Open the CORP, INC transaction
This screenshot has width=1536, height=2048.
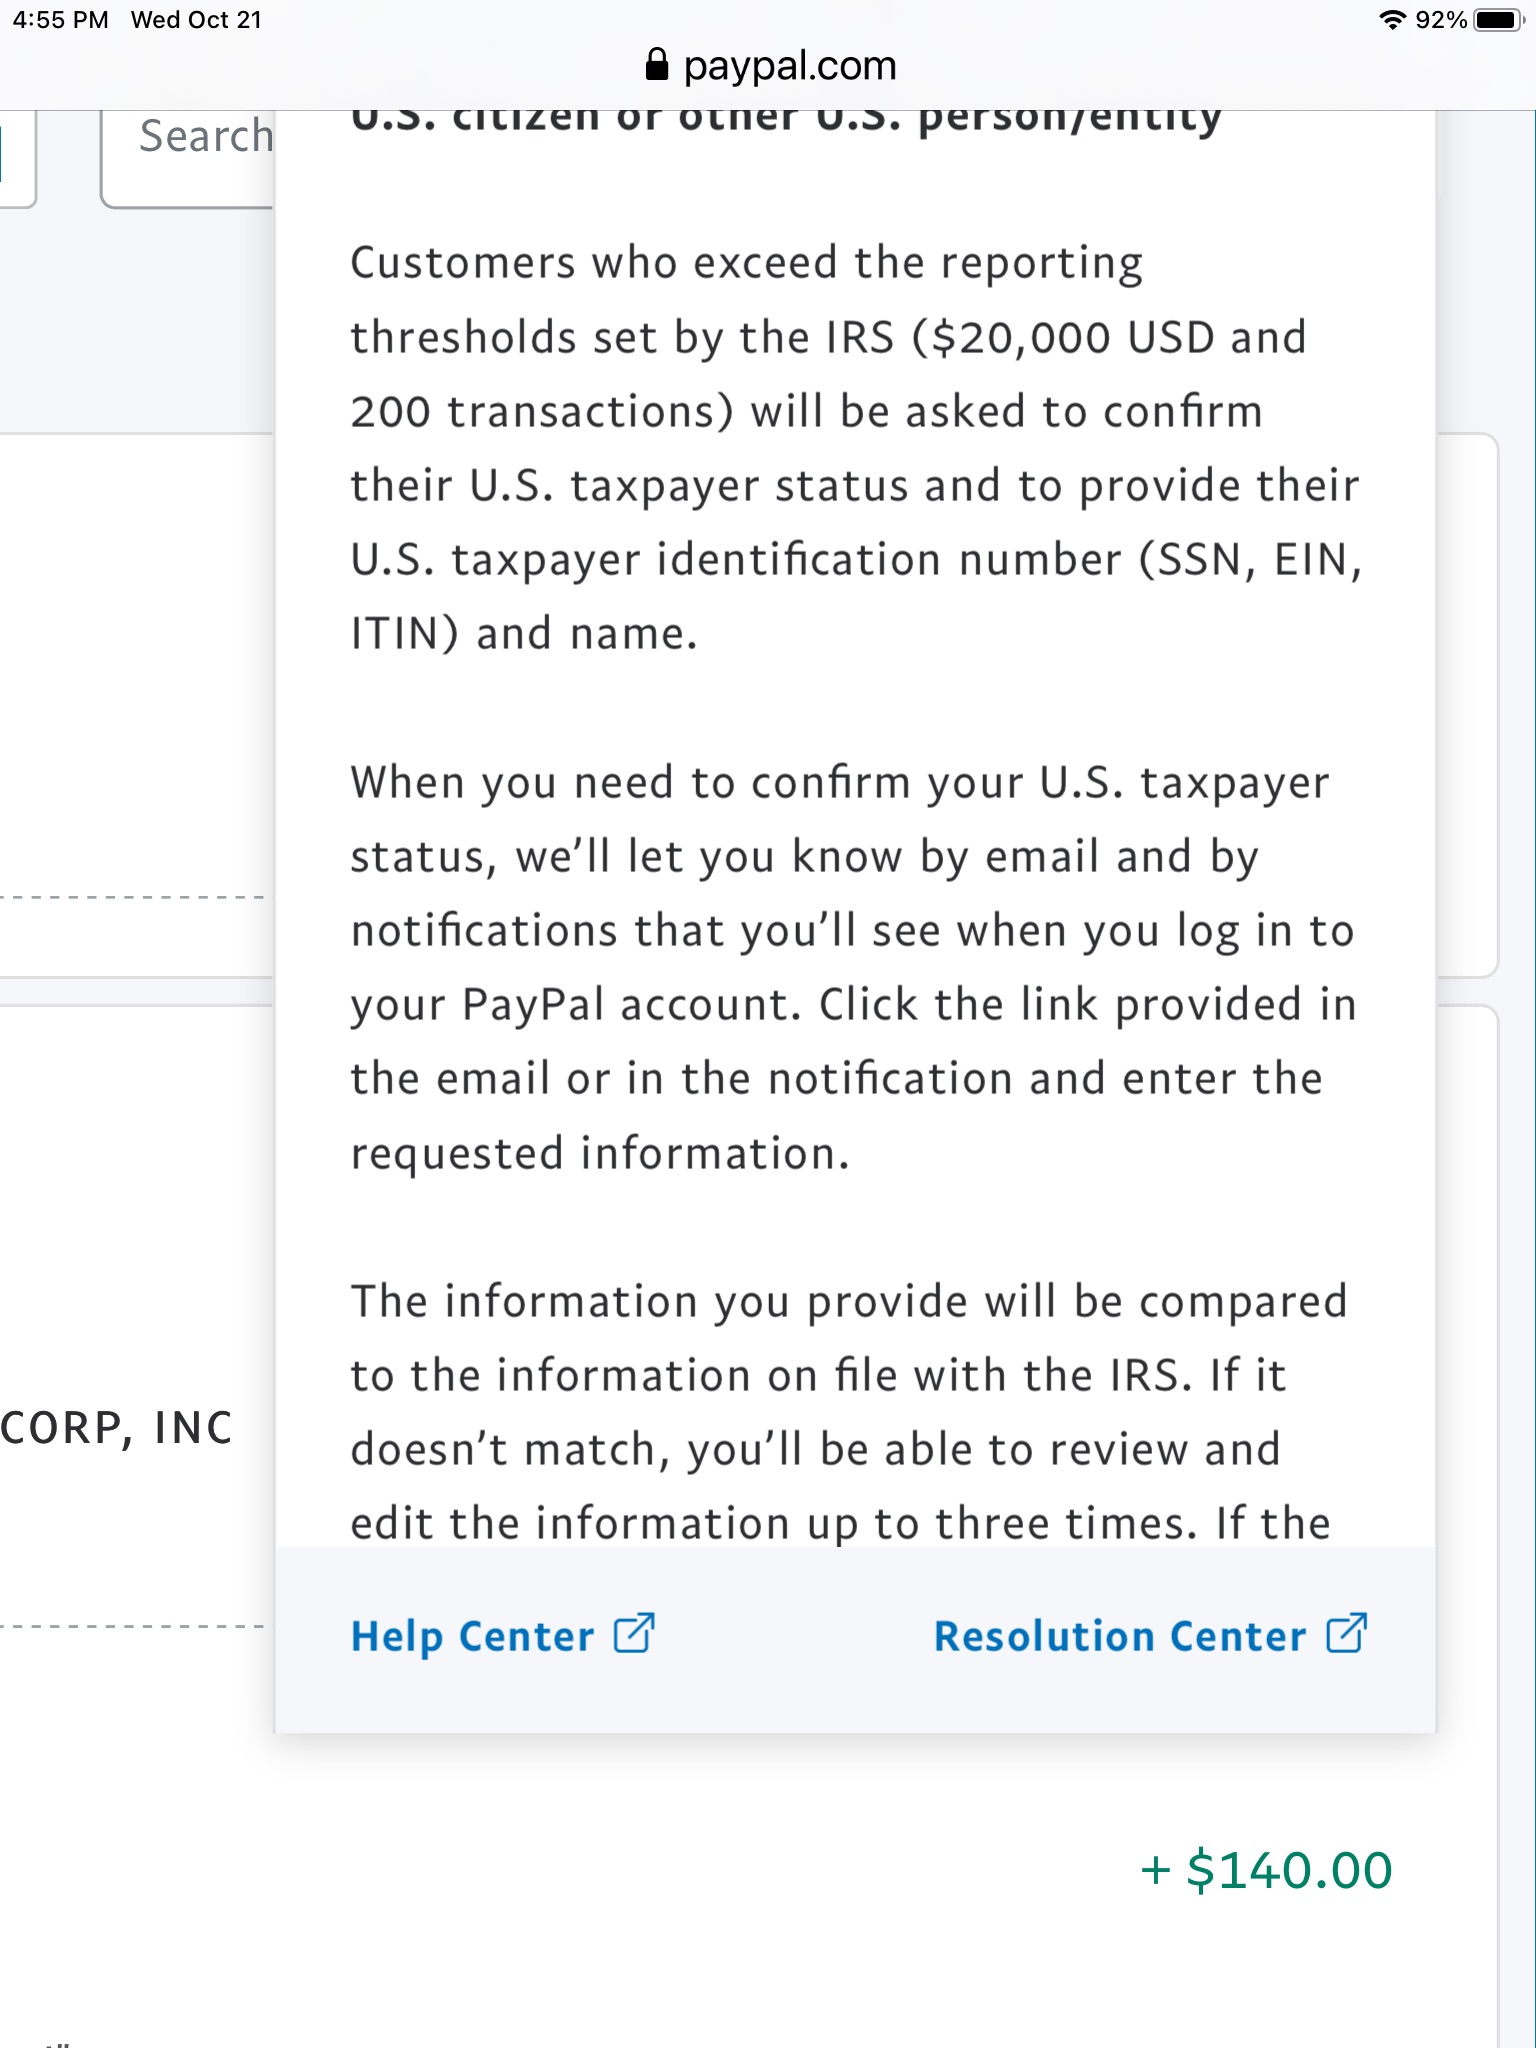pyautogui.click(x=116, y=1428)
